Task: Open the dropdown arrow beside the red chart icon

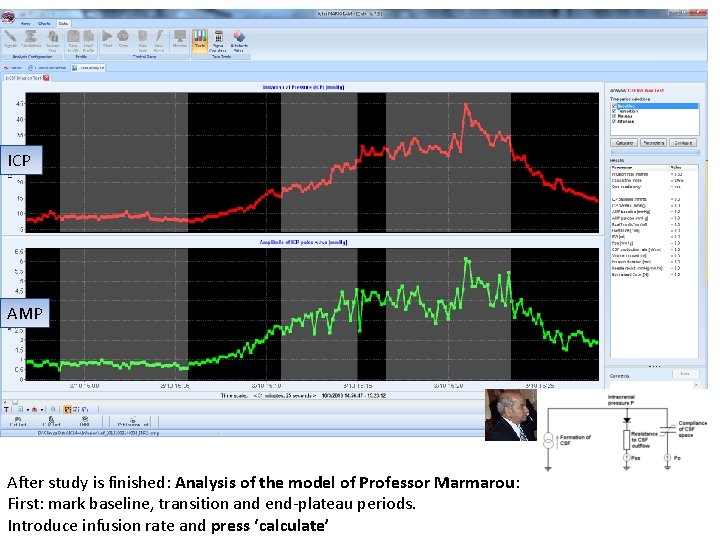Action: pyautogui.click(x=42, y=410)
